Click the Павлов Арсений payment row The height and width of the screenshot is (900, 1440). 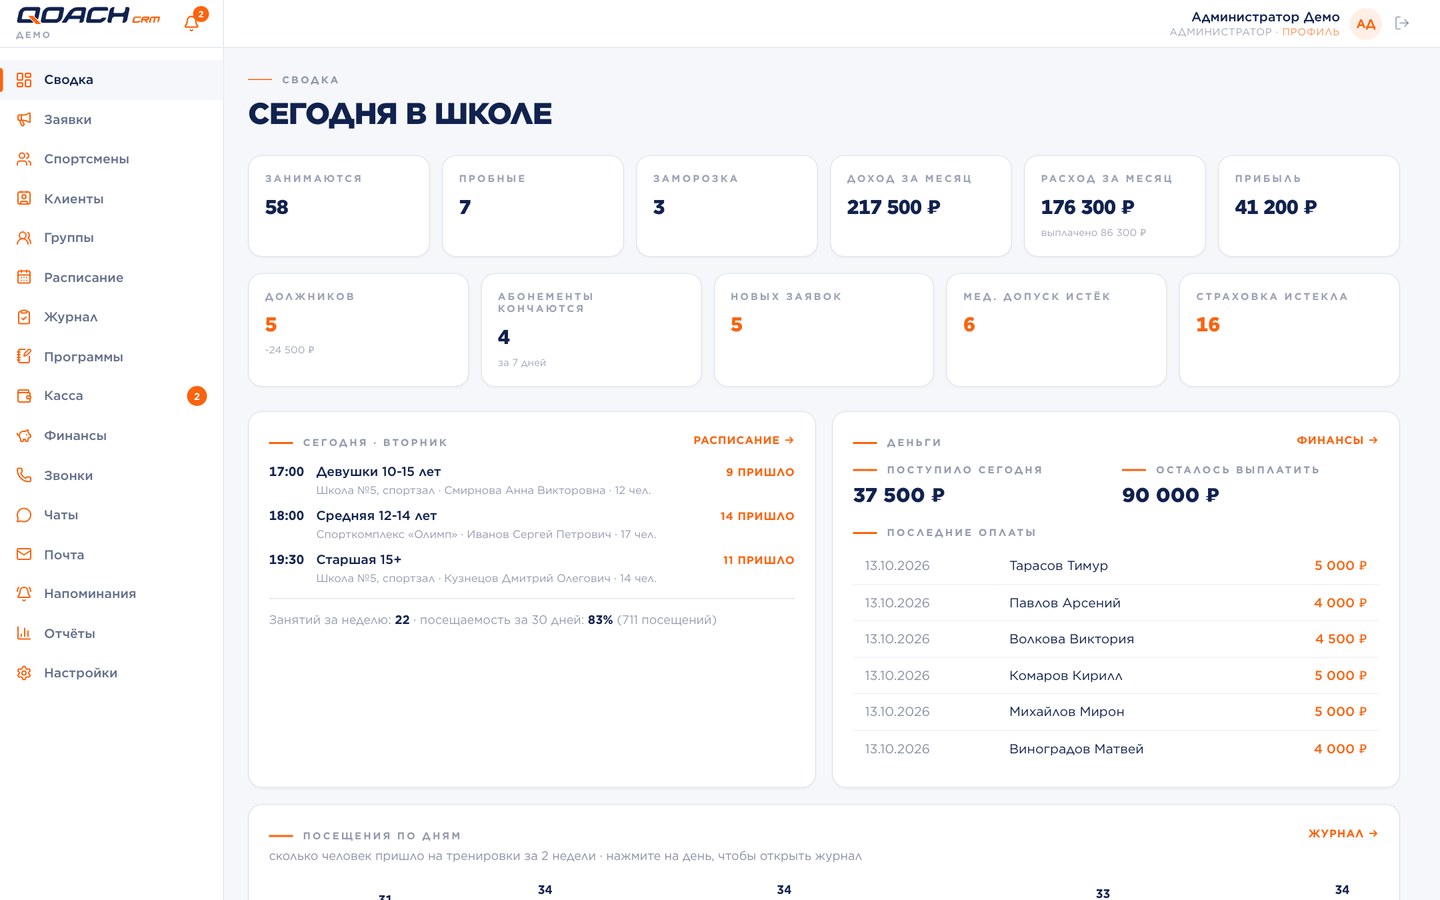1116,603
